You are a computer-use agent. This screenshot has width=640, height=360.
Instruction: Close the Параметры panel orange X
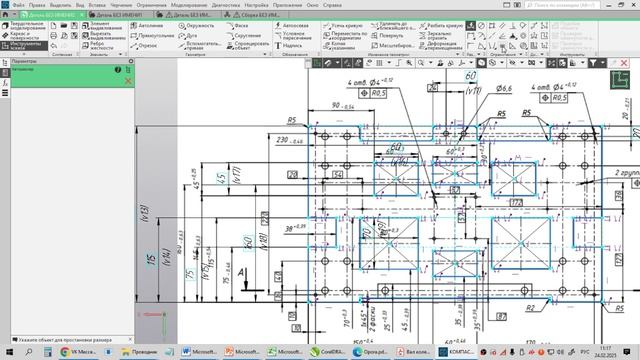coord(128,81)
